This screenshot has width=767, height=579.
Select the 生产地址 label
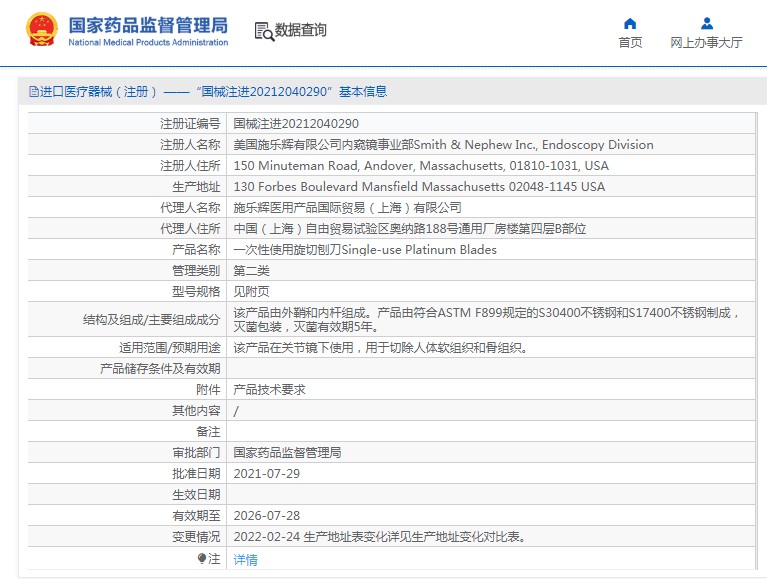(196, 187)
